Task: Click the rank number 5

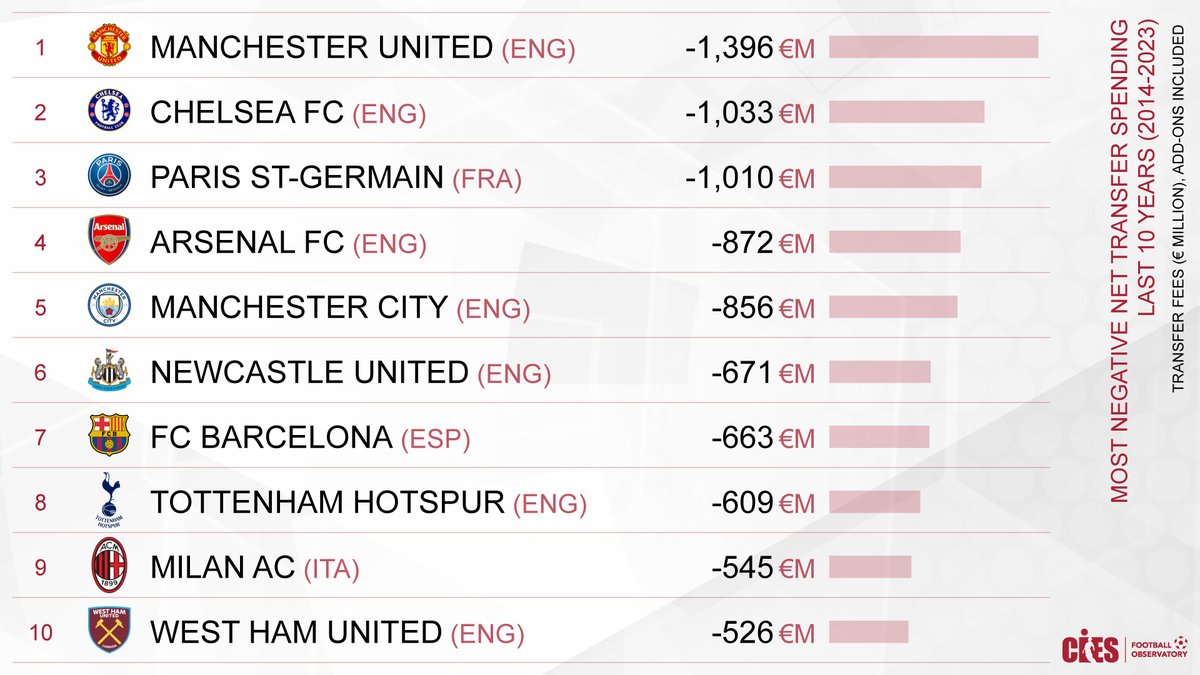Action: click(x=40, y=307)
